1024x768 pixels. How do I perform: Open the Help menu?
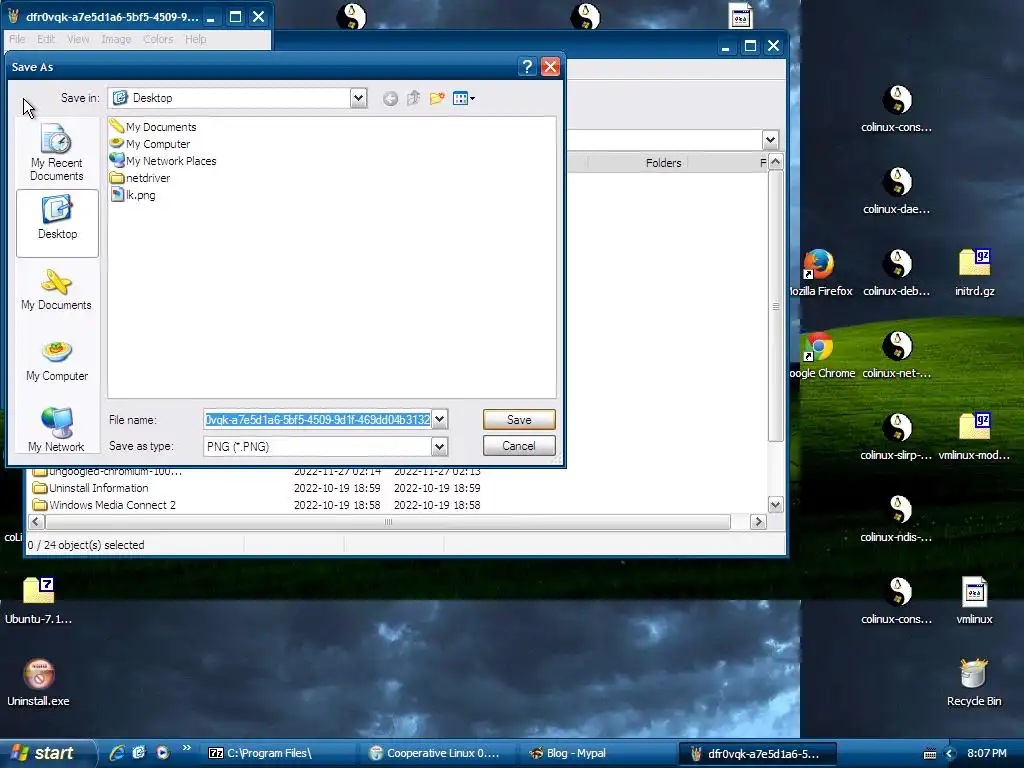click(x=195, y=39)
